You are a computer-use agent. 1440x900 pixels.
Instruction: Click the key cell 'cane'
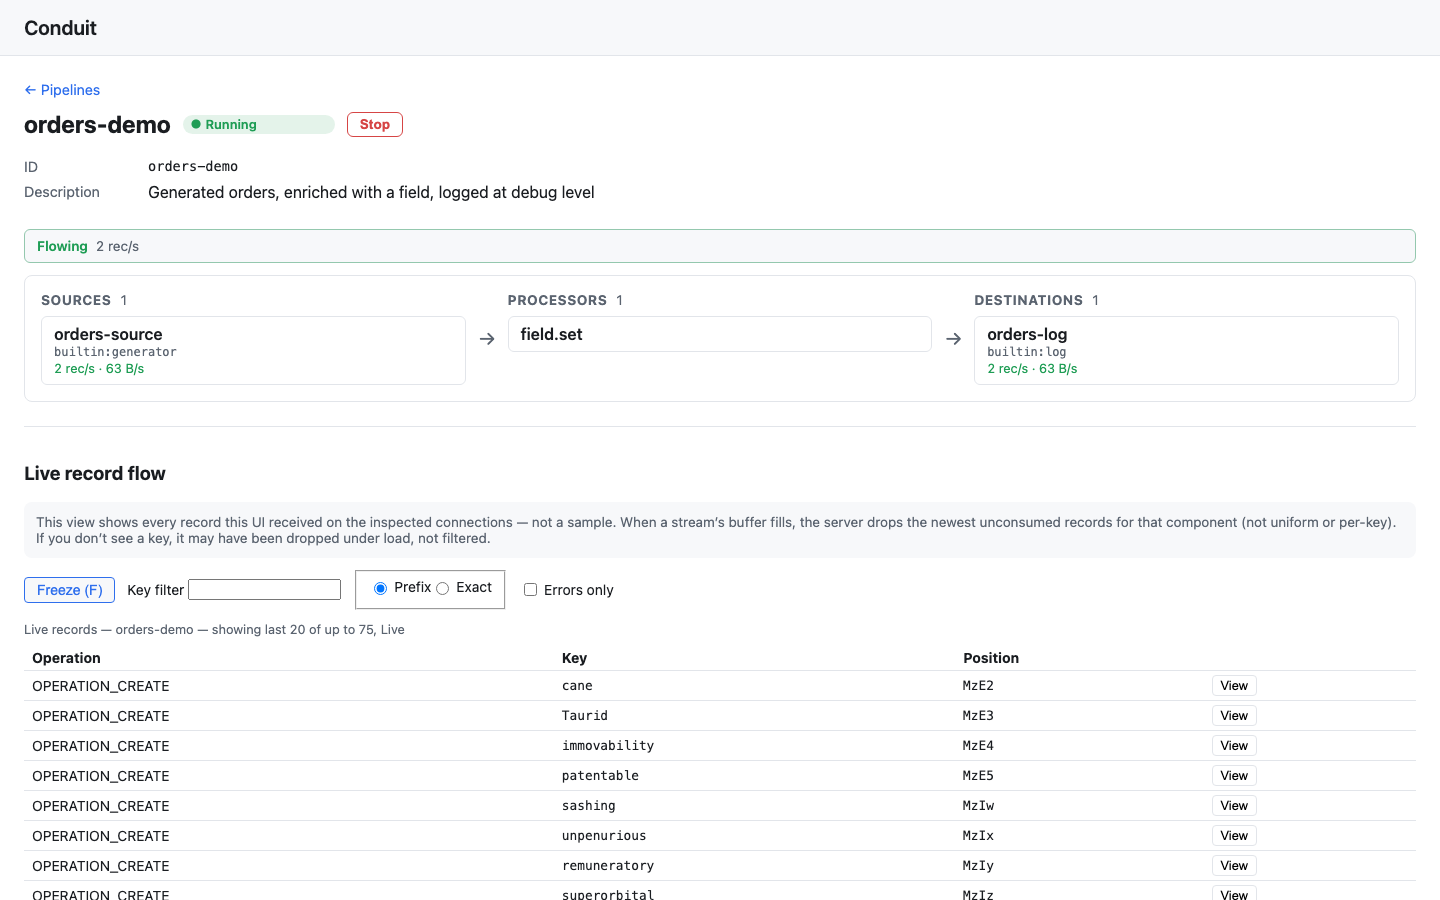click(x=577, y=686)
